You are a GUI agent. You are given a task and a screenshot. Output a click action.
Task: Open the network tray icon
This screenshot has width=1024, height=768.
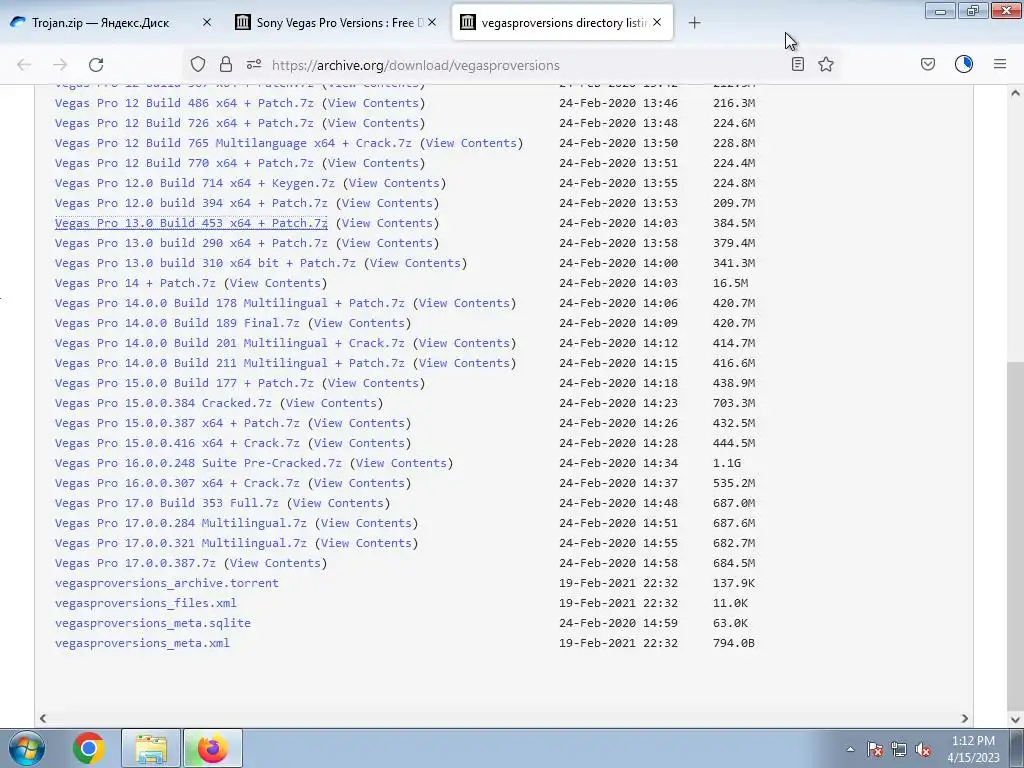pos(899,749)
